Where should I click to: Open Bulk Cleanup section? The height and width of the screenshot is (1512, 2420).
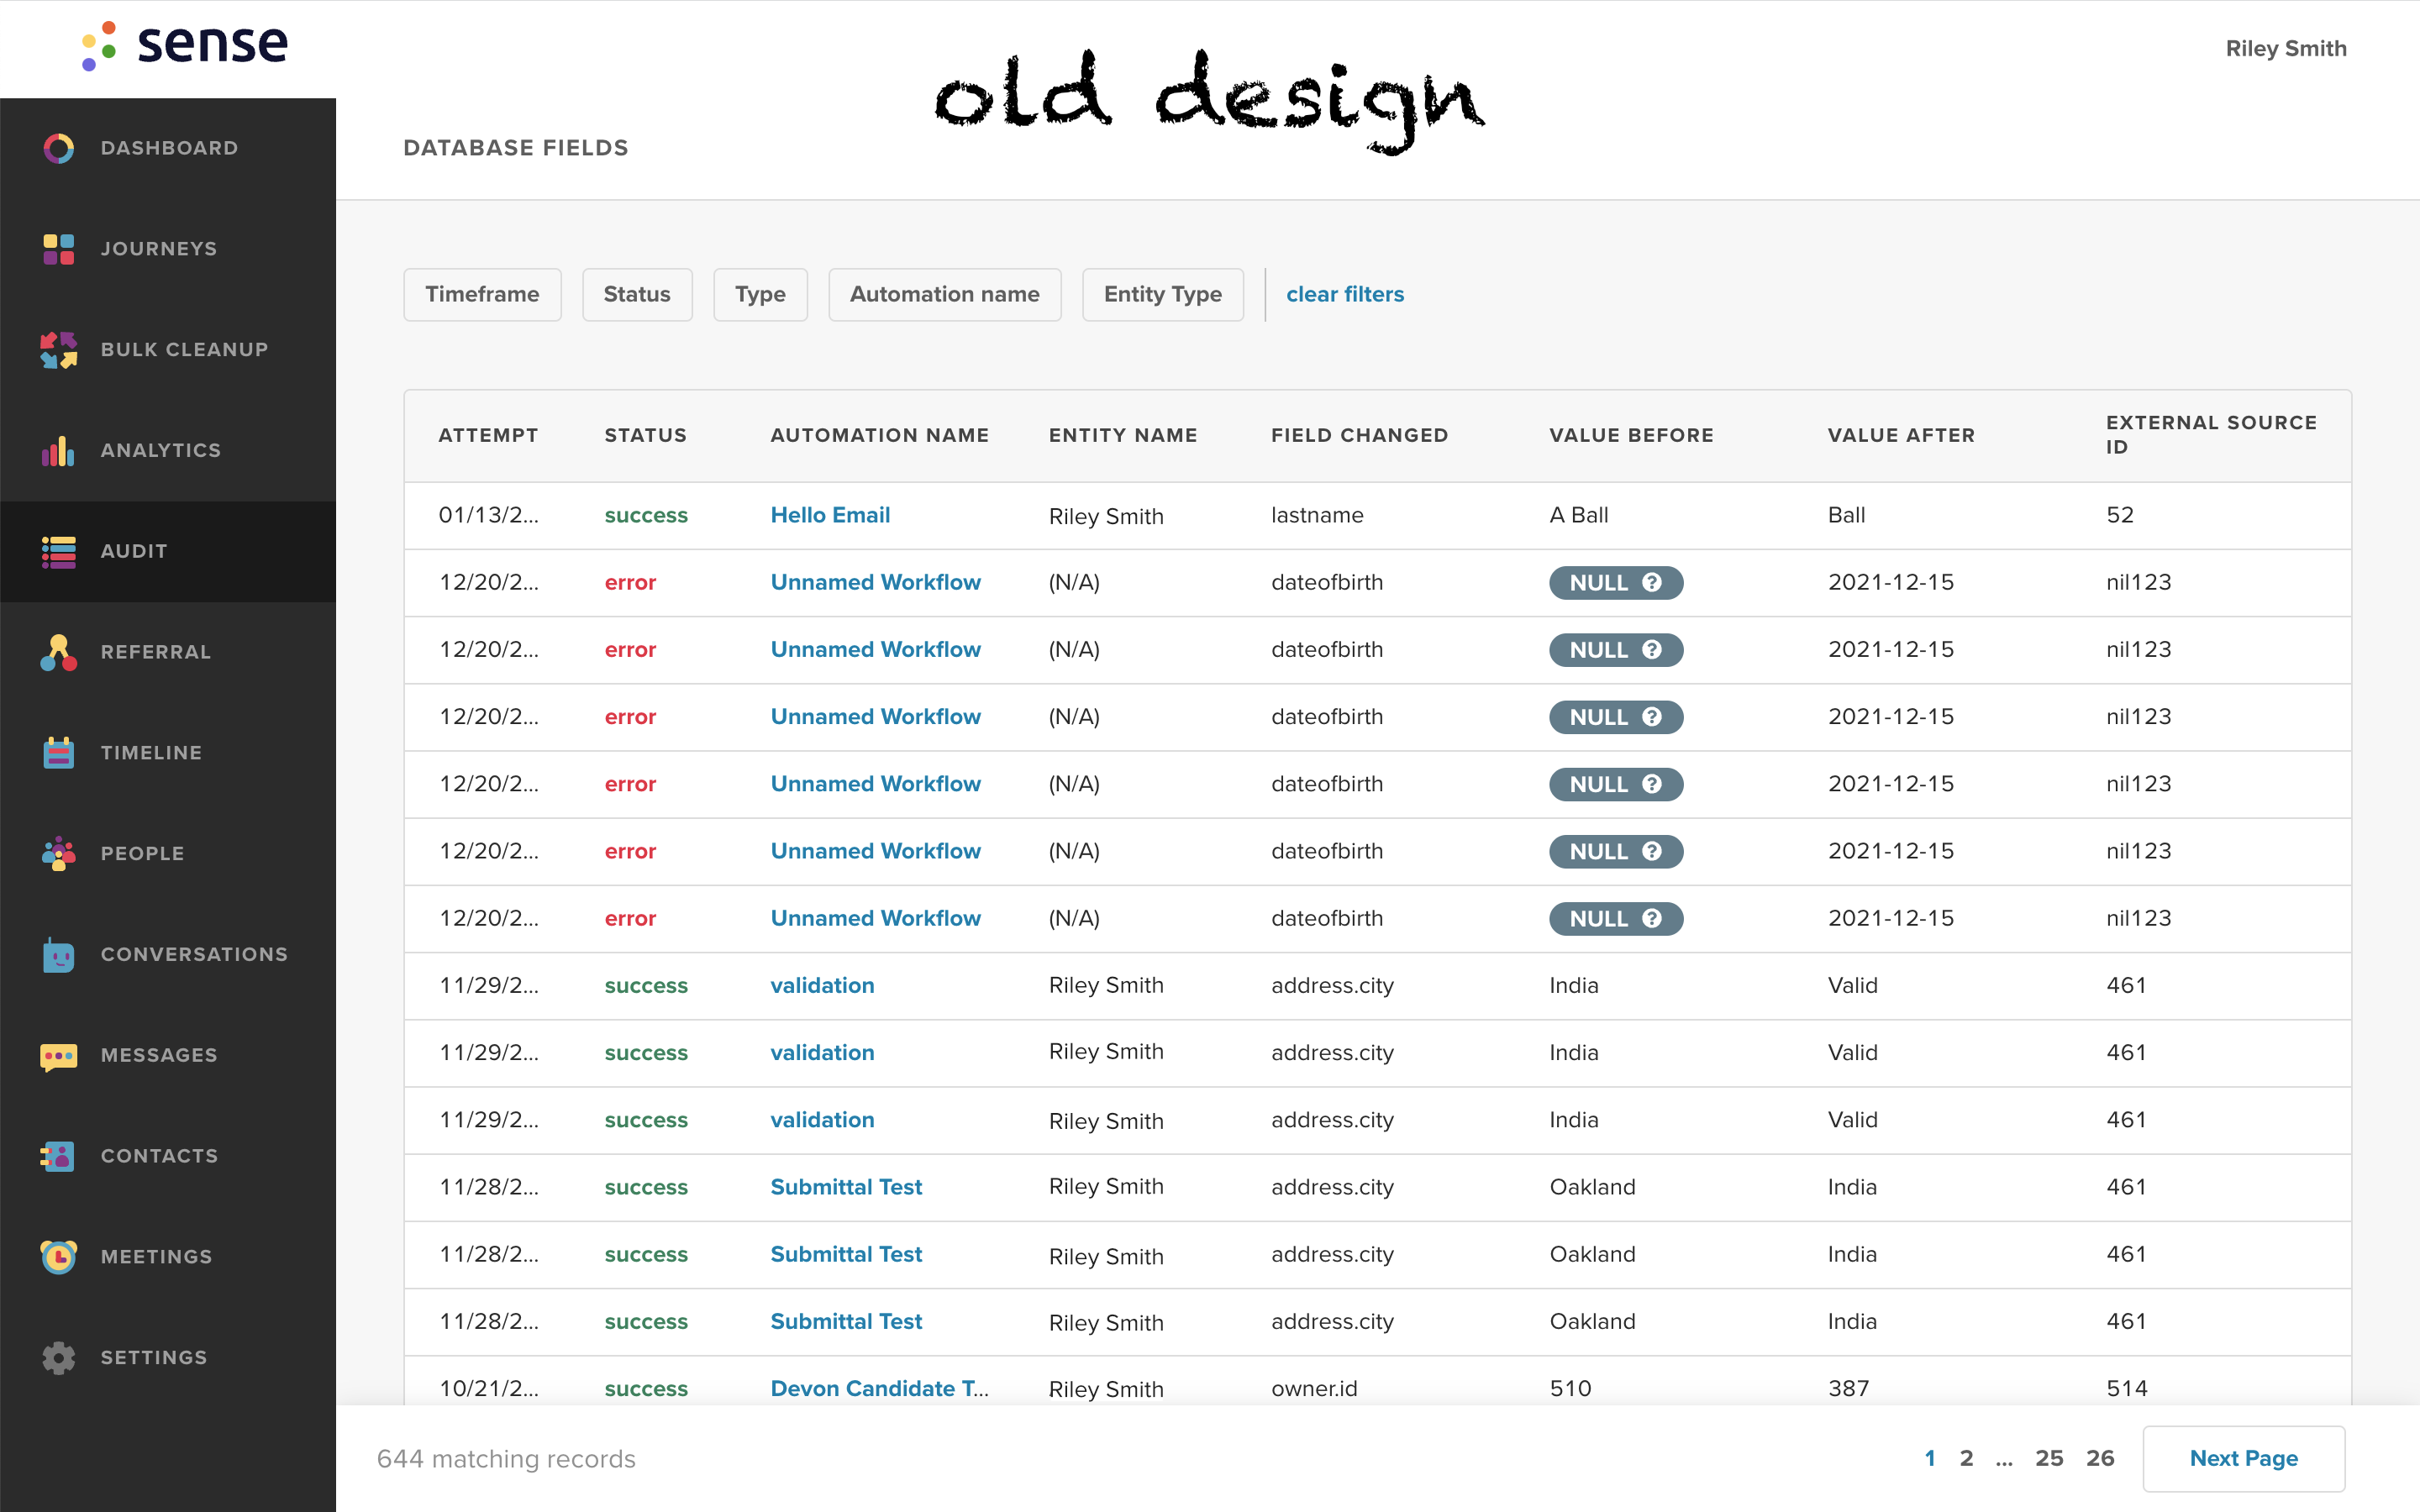click(168, 350)
